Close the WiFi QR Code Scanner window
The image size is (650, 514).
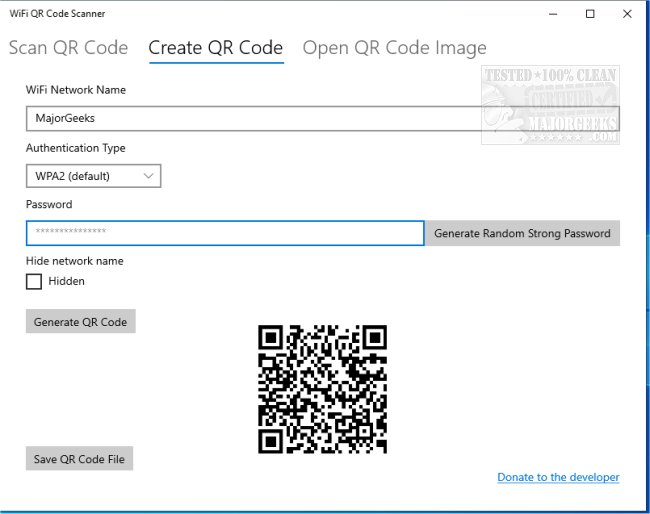(627, 14)
